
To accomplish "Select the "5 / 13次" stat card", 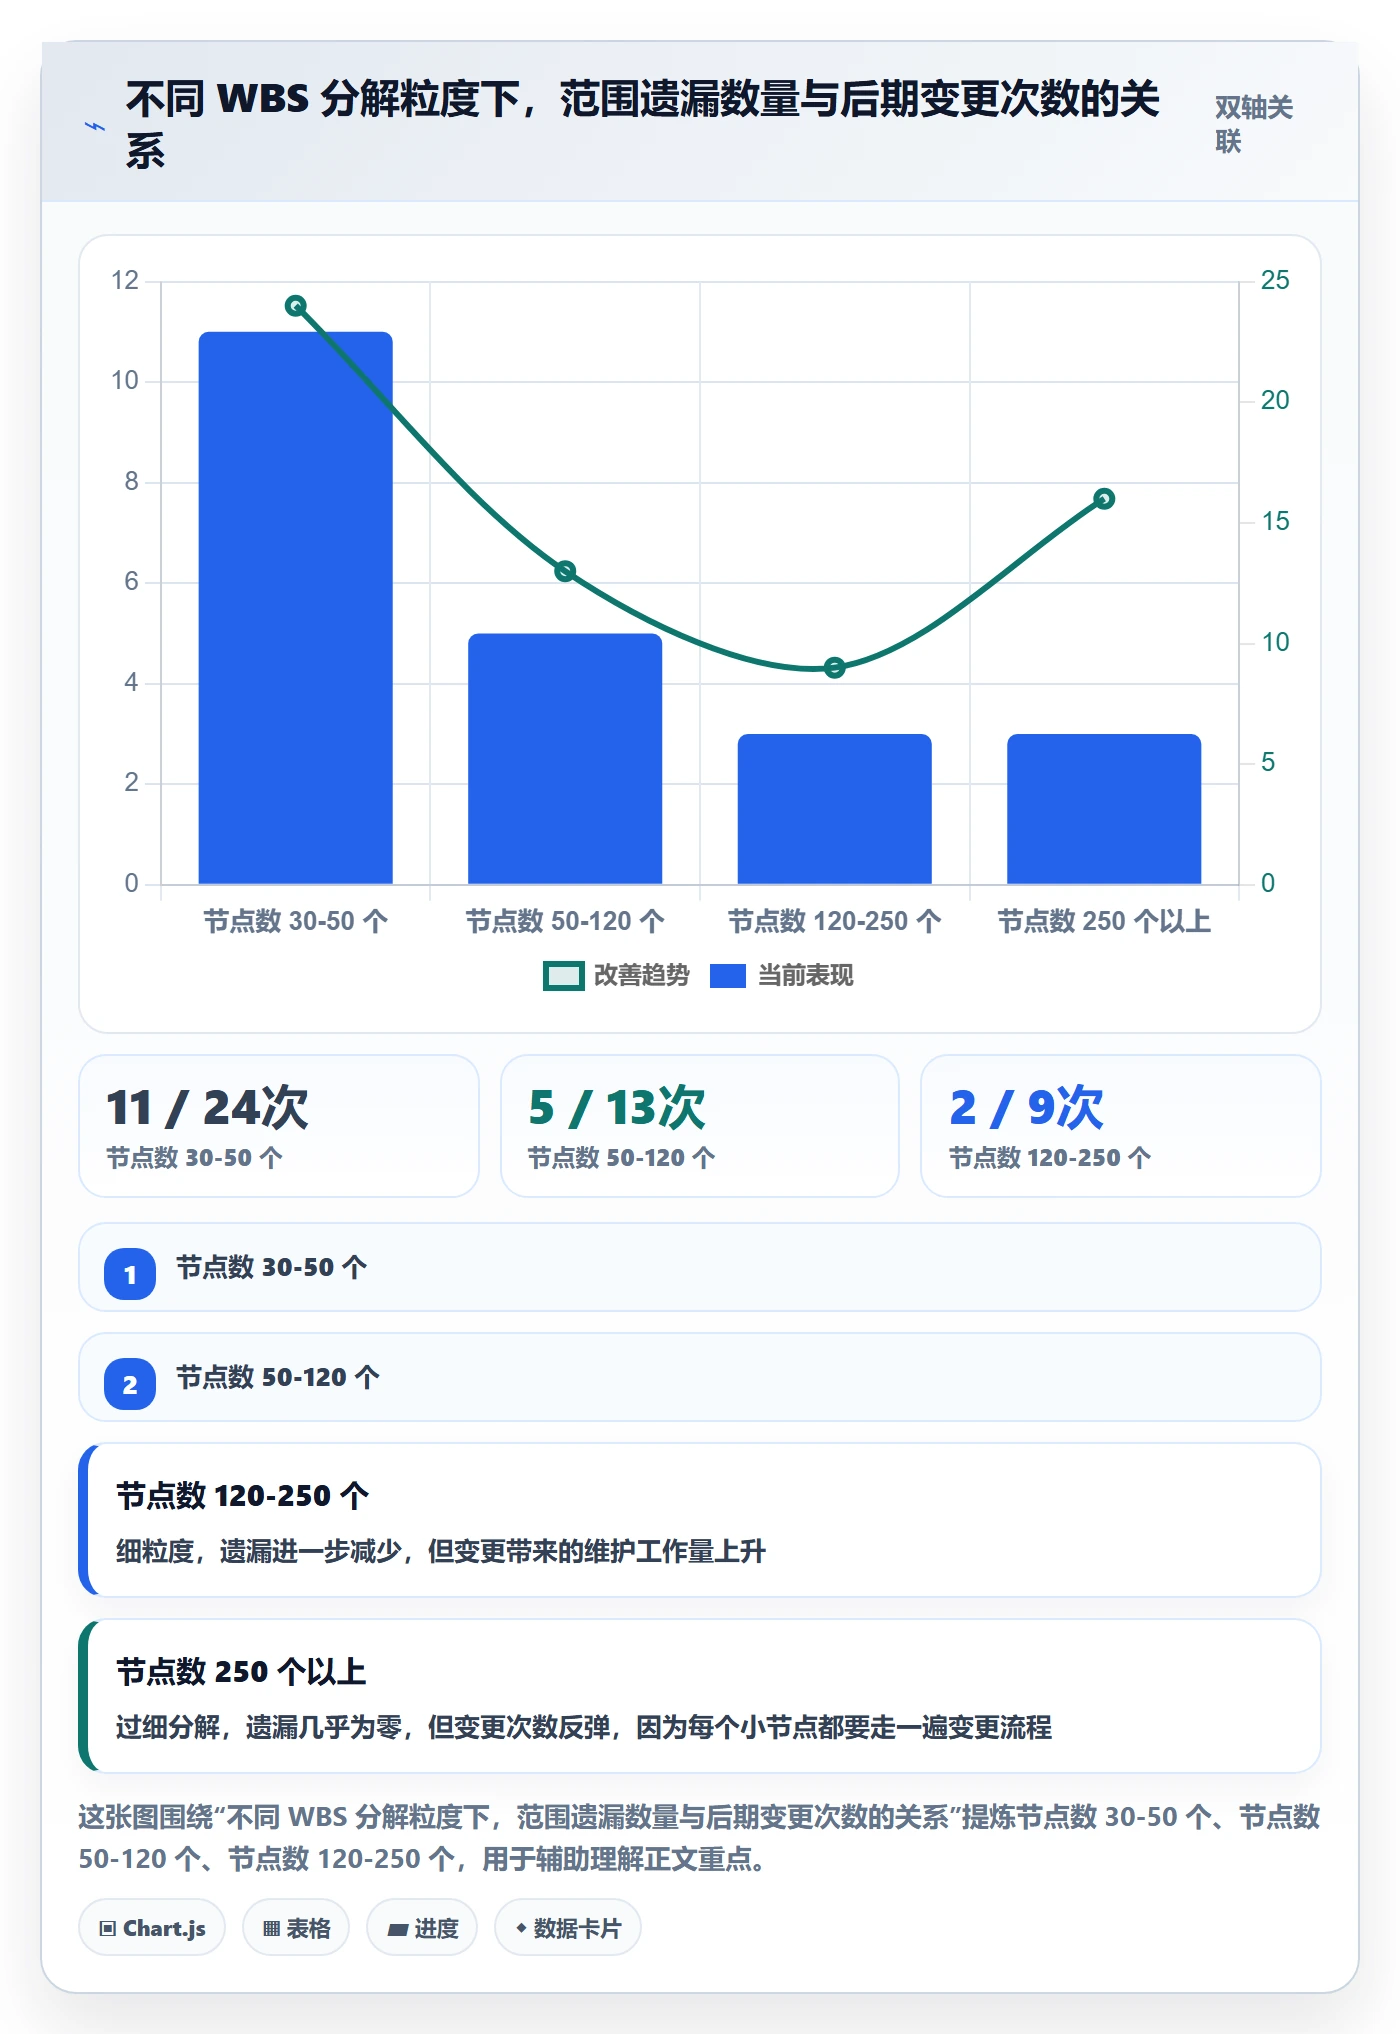I will pos(700,1126).
